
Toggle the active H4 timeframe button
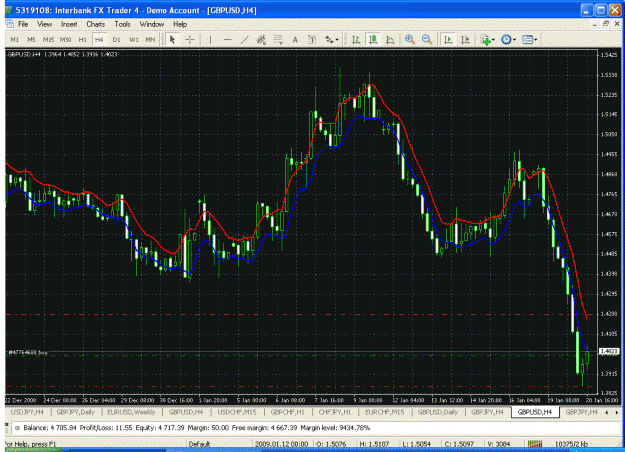click(x=99, y=39)
